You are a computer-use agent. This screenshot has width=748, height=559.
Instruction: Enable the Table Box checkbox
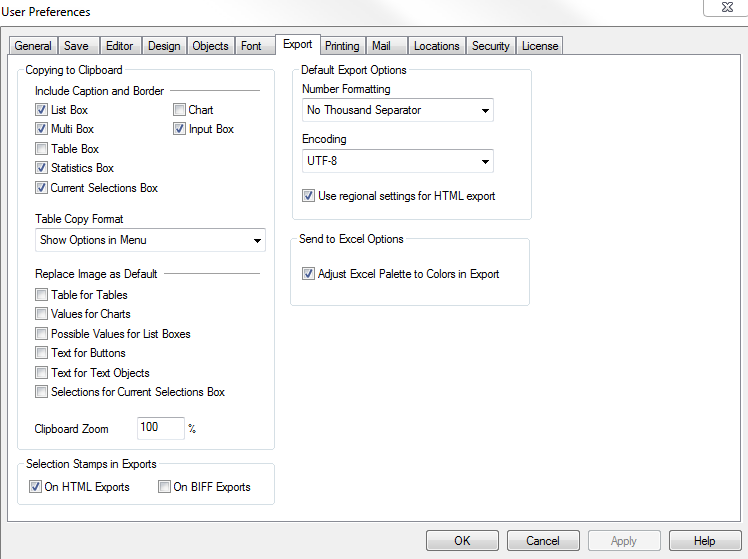point(42,149)
